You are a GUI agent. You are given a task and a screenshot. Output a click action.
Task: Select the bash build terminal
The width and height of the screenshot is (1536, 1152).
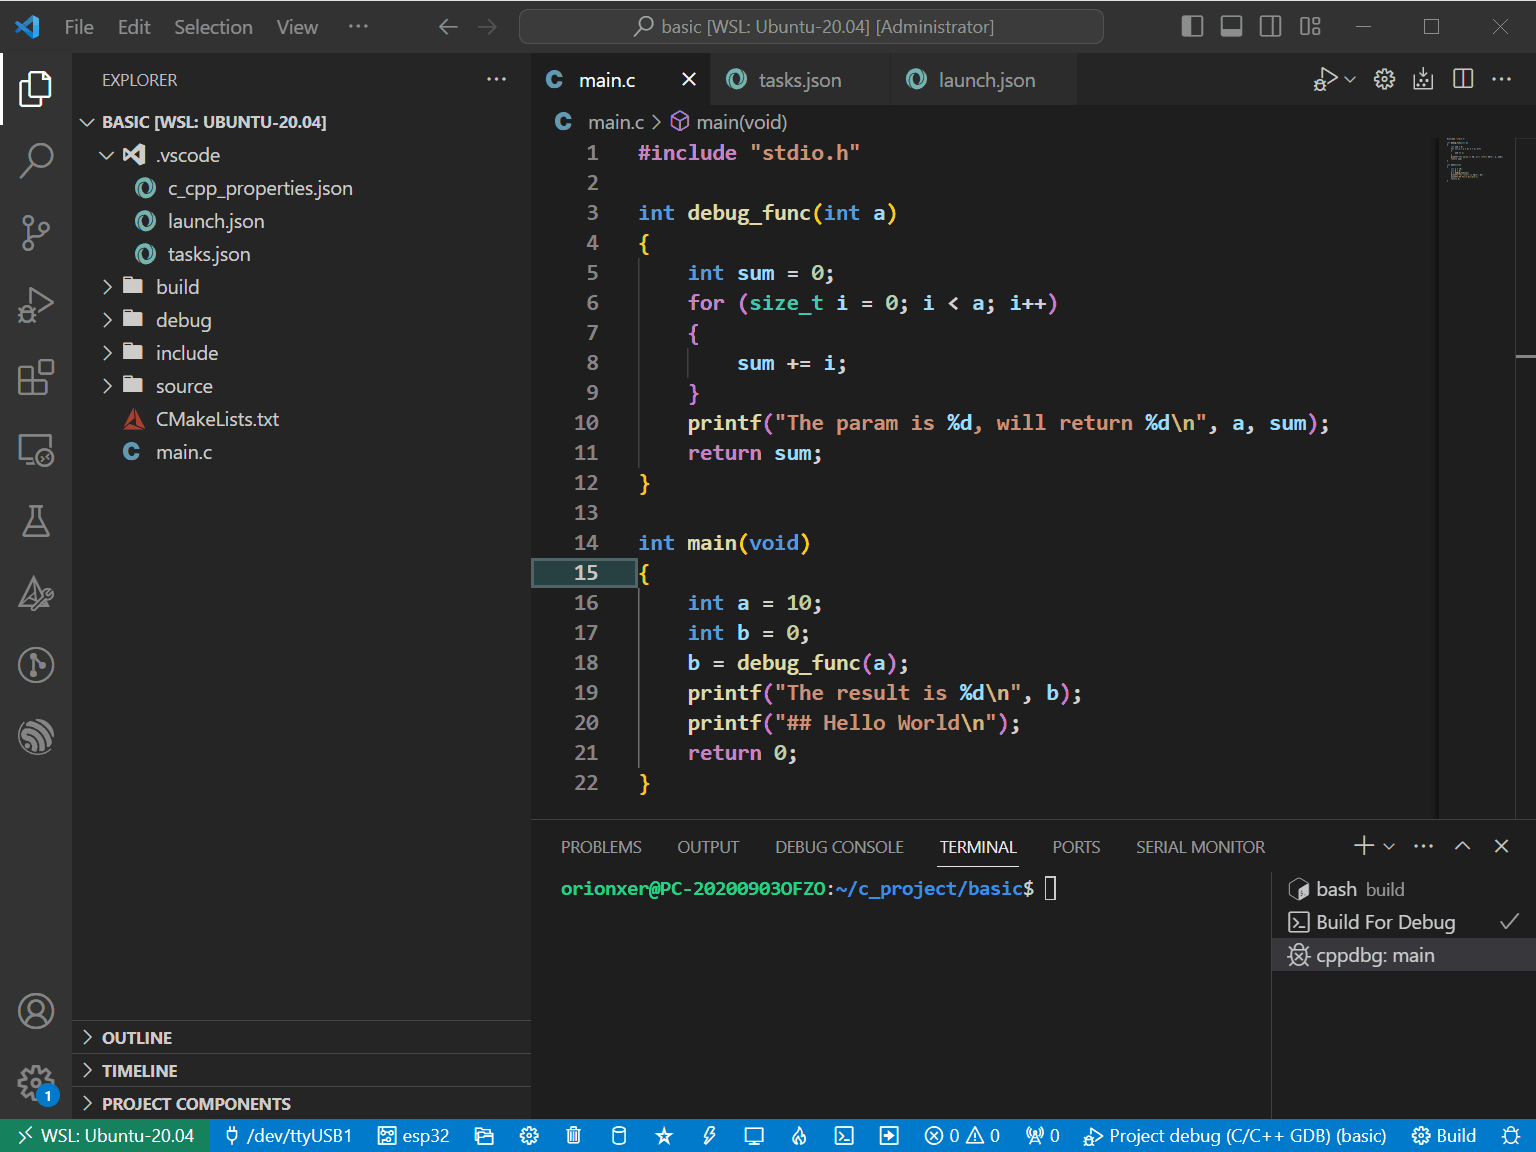(1403, 889)
